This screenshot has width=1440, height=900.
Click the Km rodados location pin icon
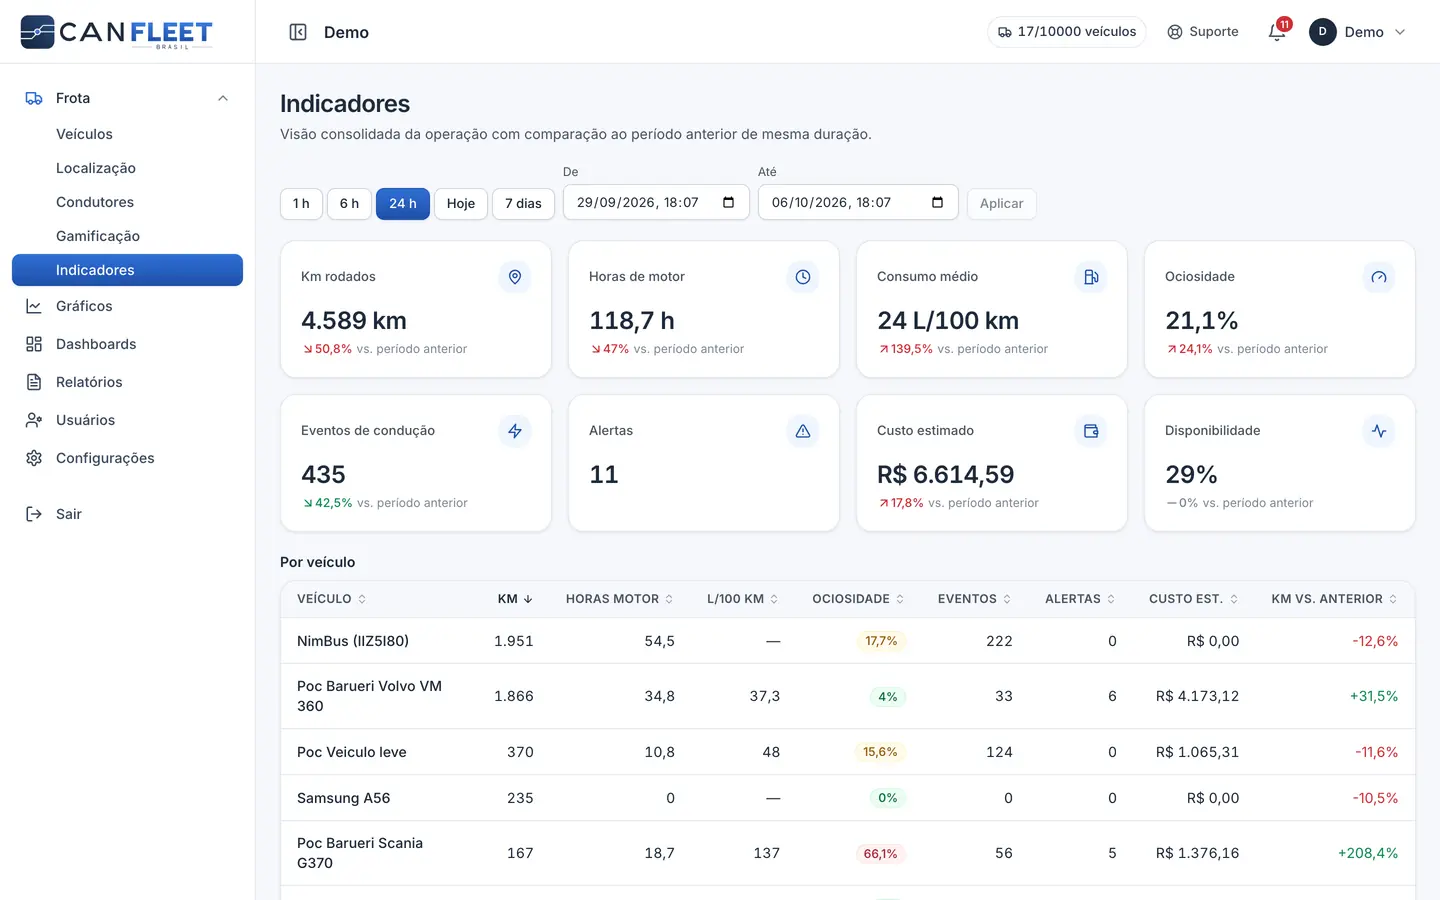(515, 277)
